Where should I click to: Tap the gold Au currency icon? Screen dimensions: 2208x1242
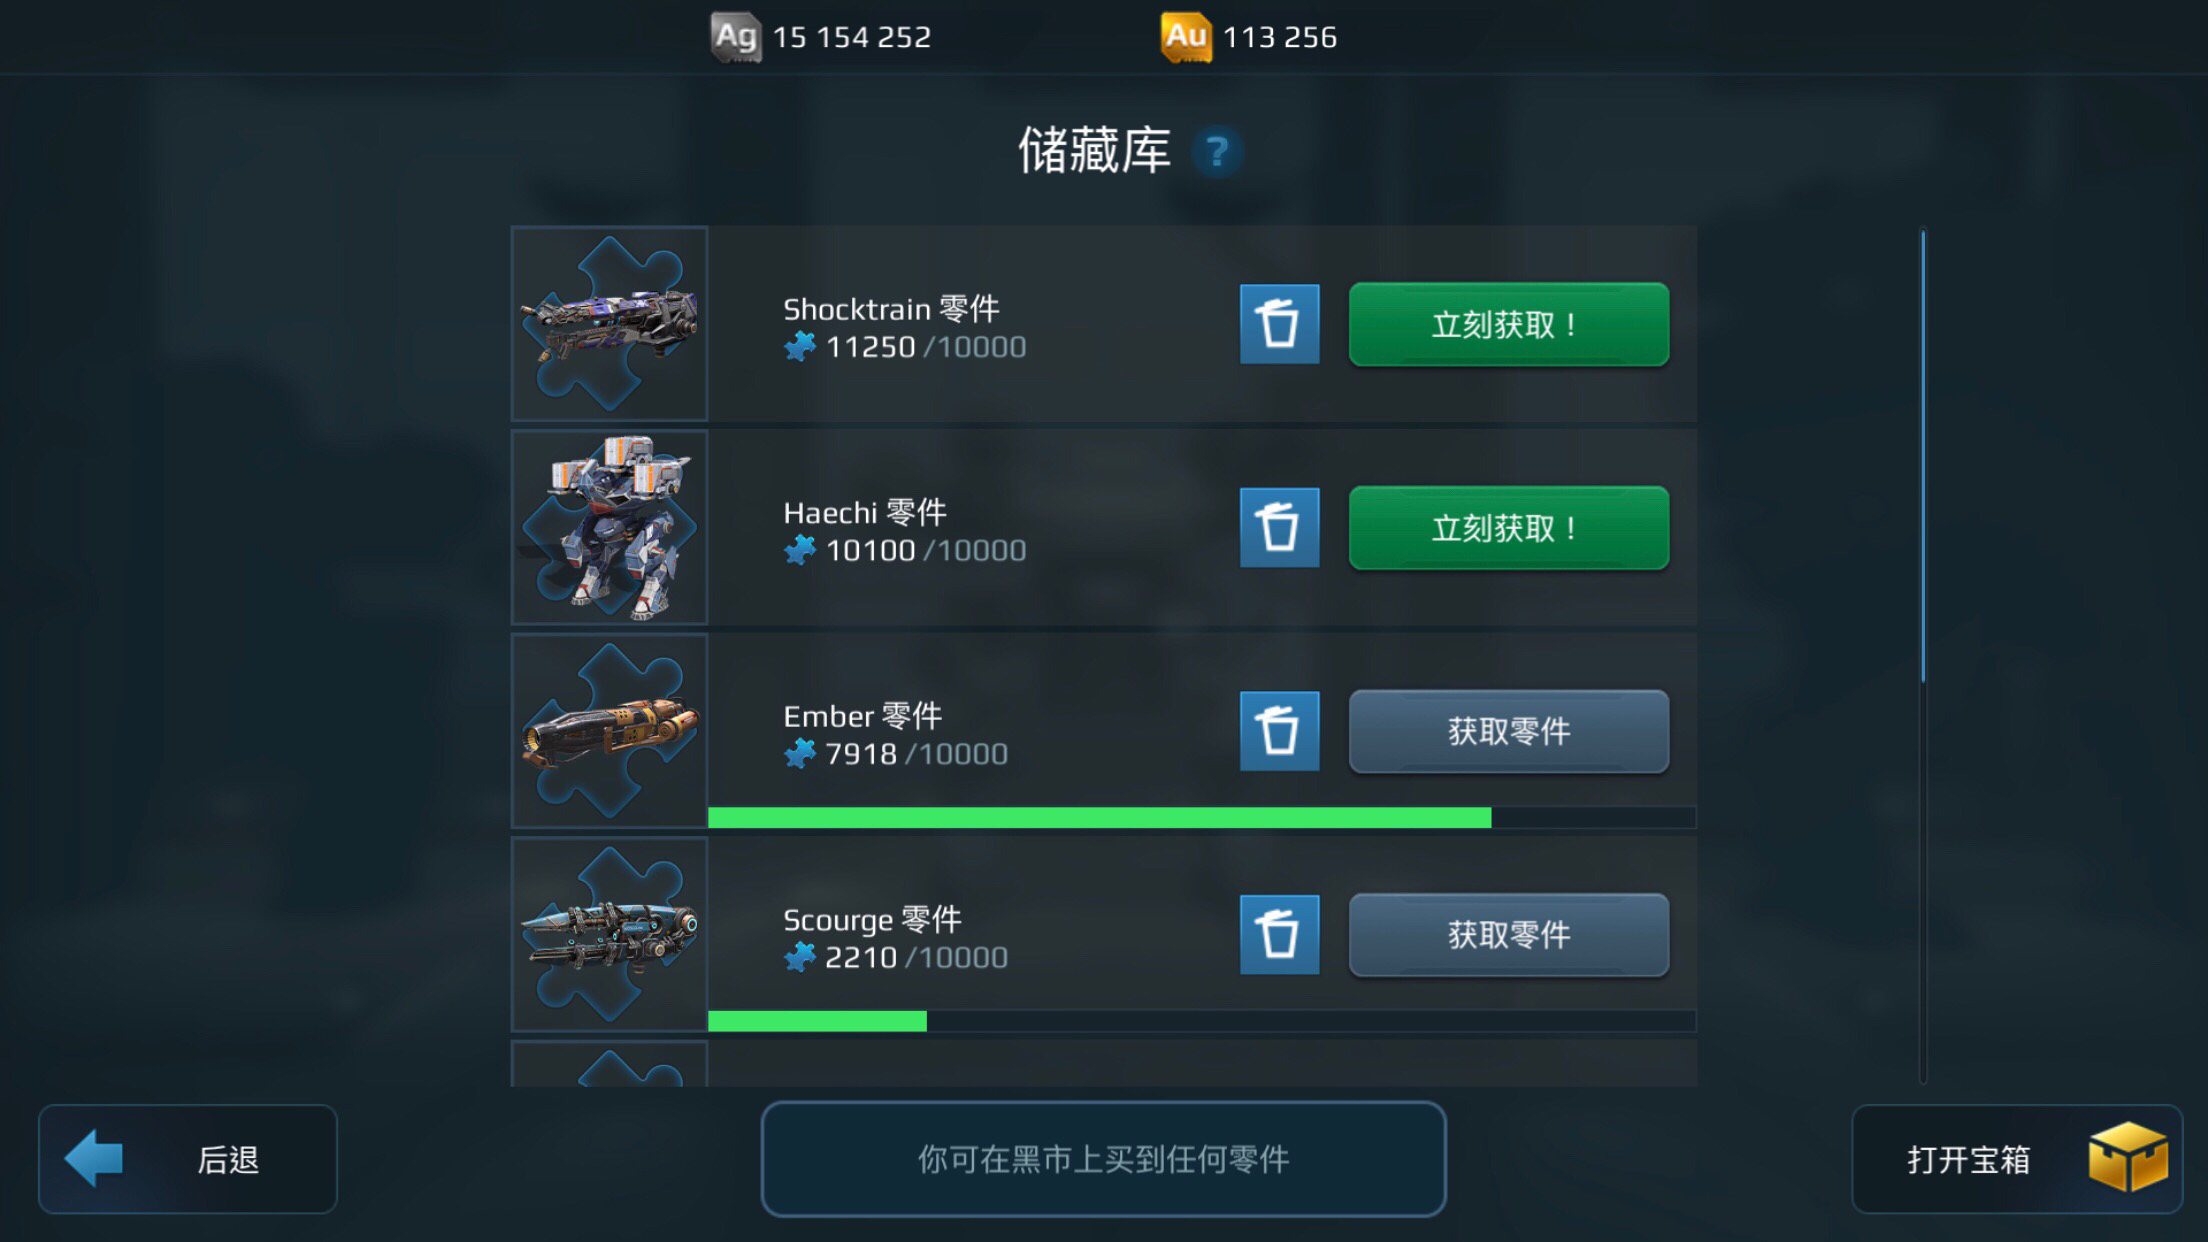[1186, 37]
